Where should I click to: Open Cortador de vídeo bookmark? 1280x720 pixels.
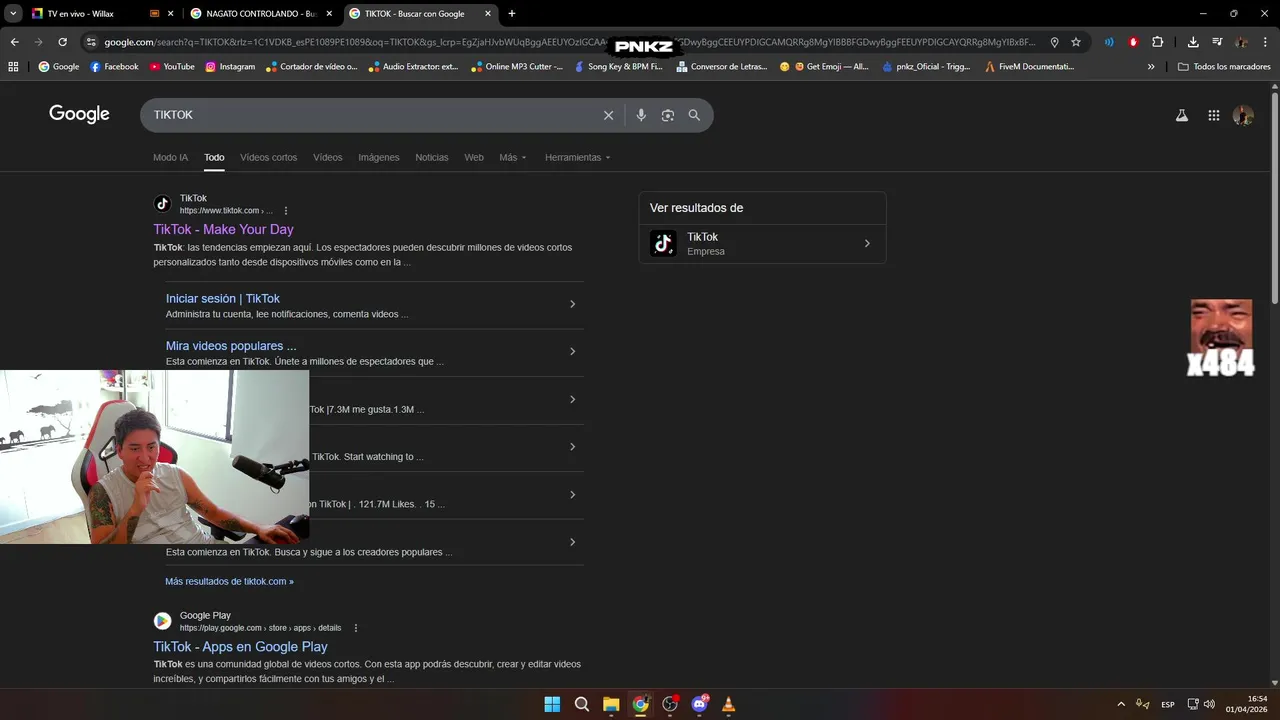point(311,67)
